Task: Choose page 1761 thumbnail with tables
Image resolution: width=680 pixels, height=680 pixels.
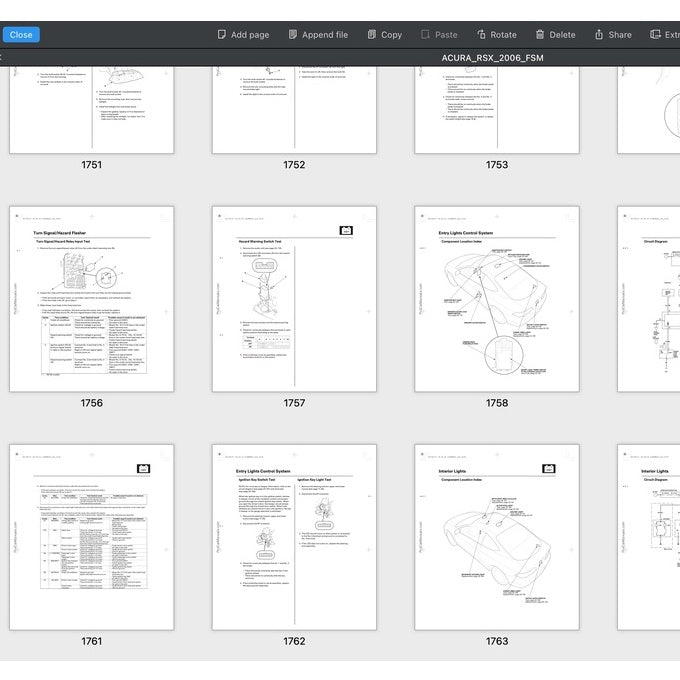Action: tap(91, 537)
